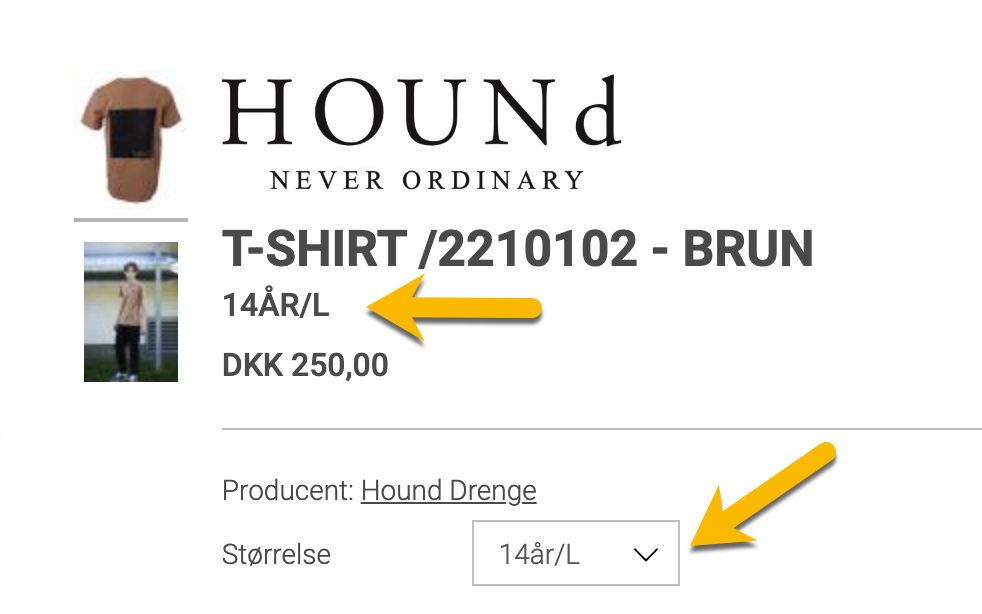The image size is (982, 614).
Task: Click the DKK 250,00 price
Action: click(304, 365)
